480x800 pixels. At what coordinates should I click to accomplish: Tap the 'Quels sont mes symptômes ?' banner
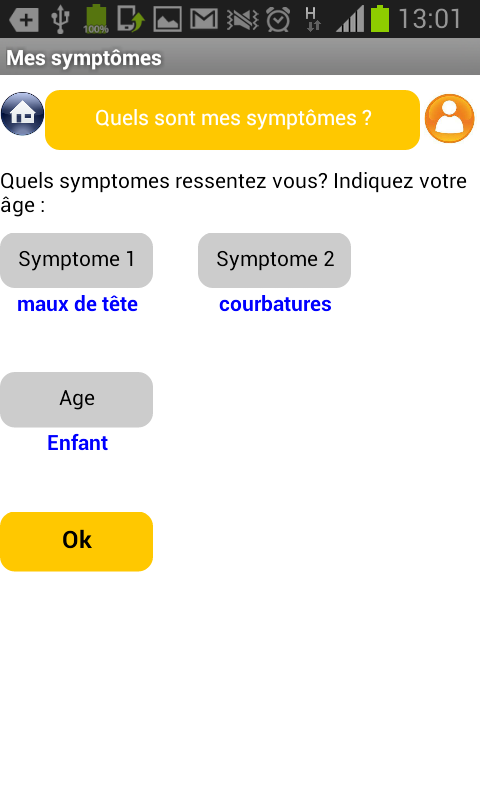coord(233,120)
